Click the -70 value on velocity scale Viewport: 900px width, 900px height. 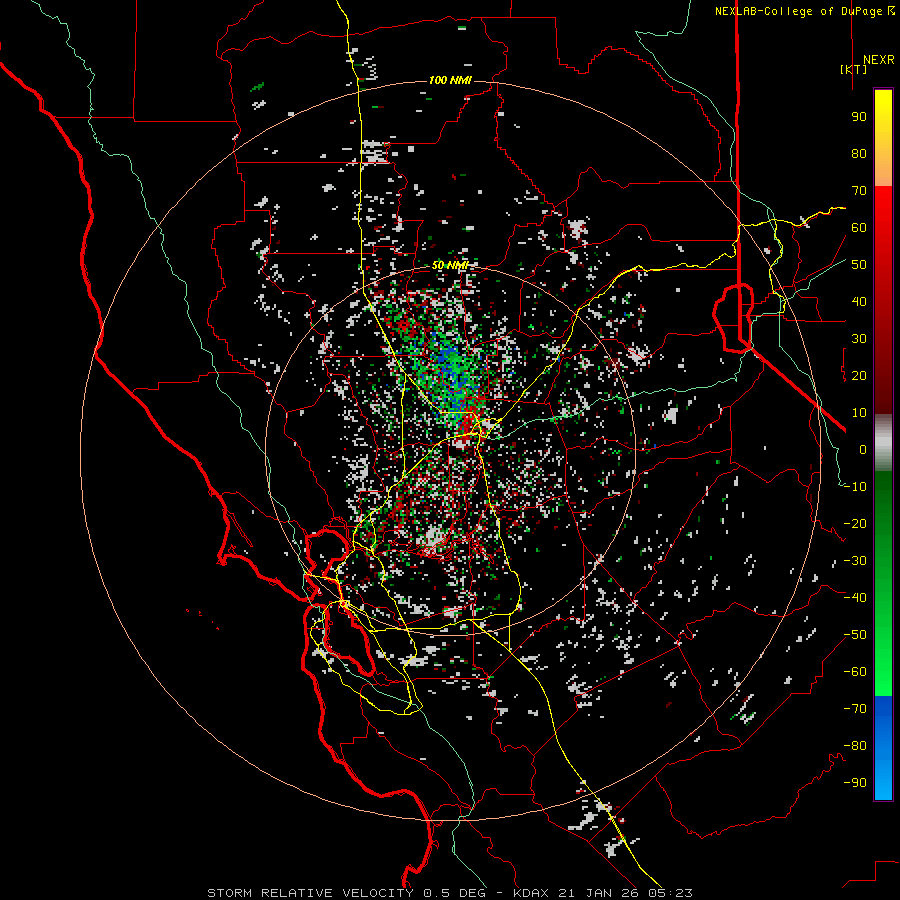click(x=855, y=709)
